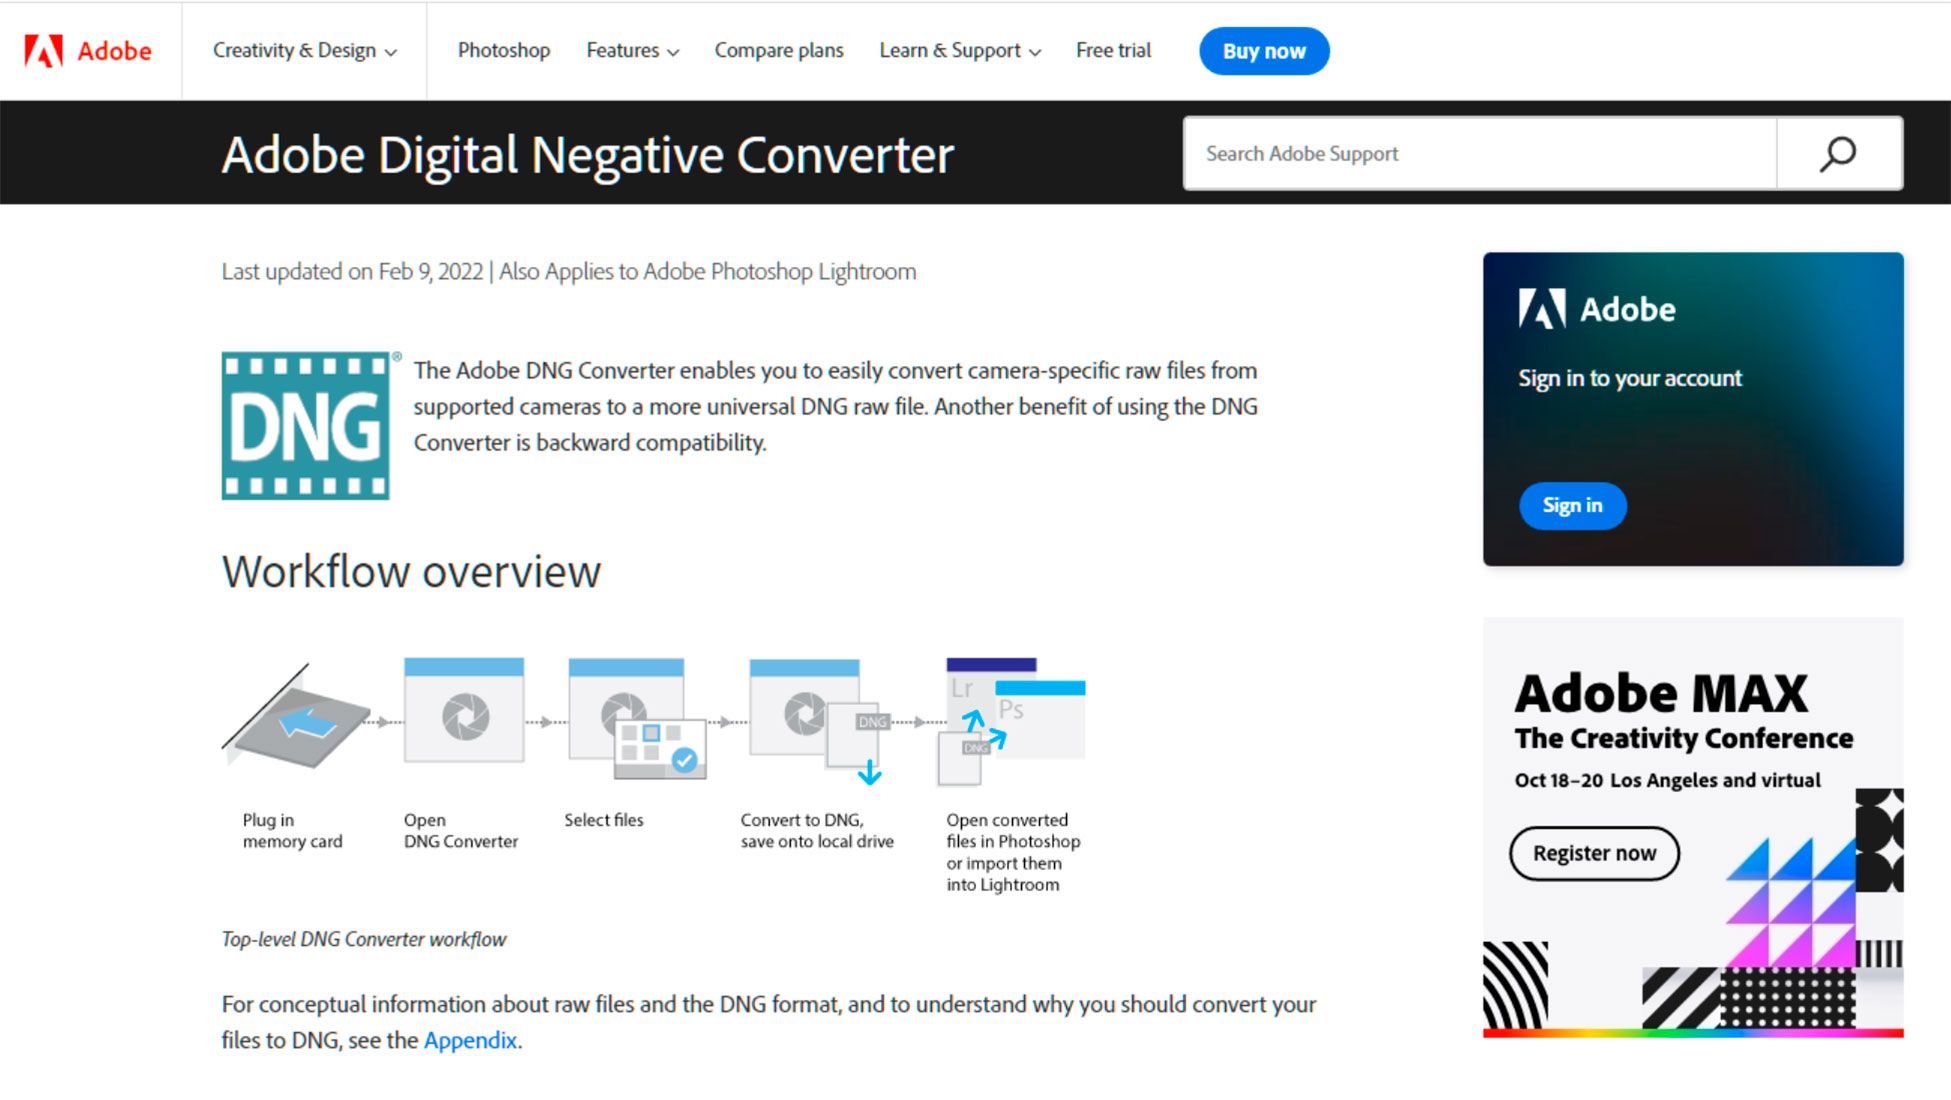Expand the Features dropdown menu
The height and width of the screenshot is (1100, 1951).
631,51
